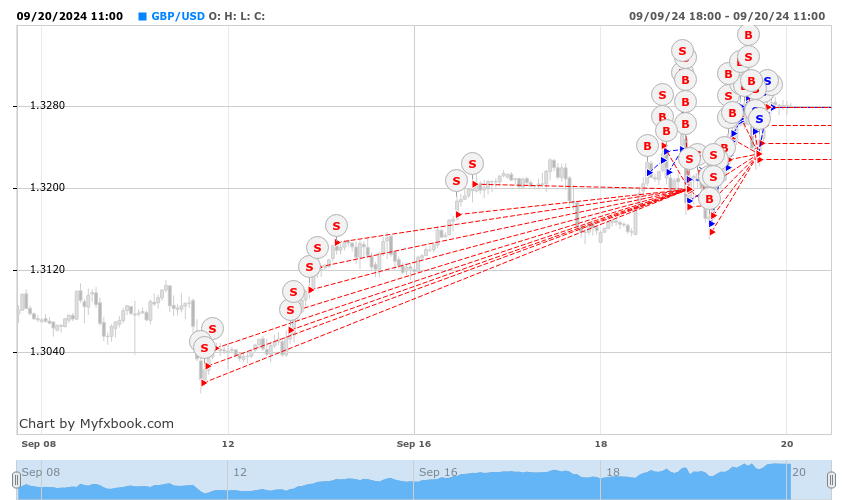Click GBP/USD blue legend square

coord(143,16)
